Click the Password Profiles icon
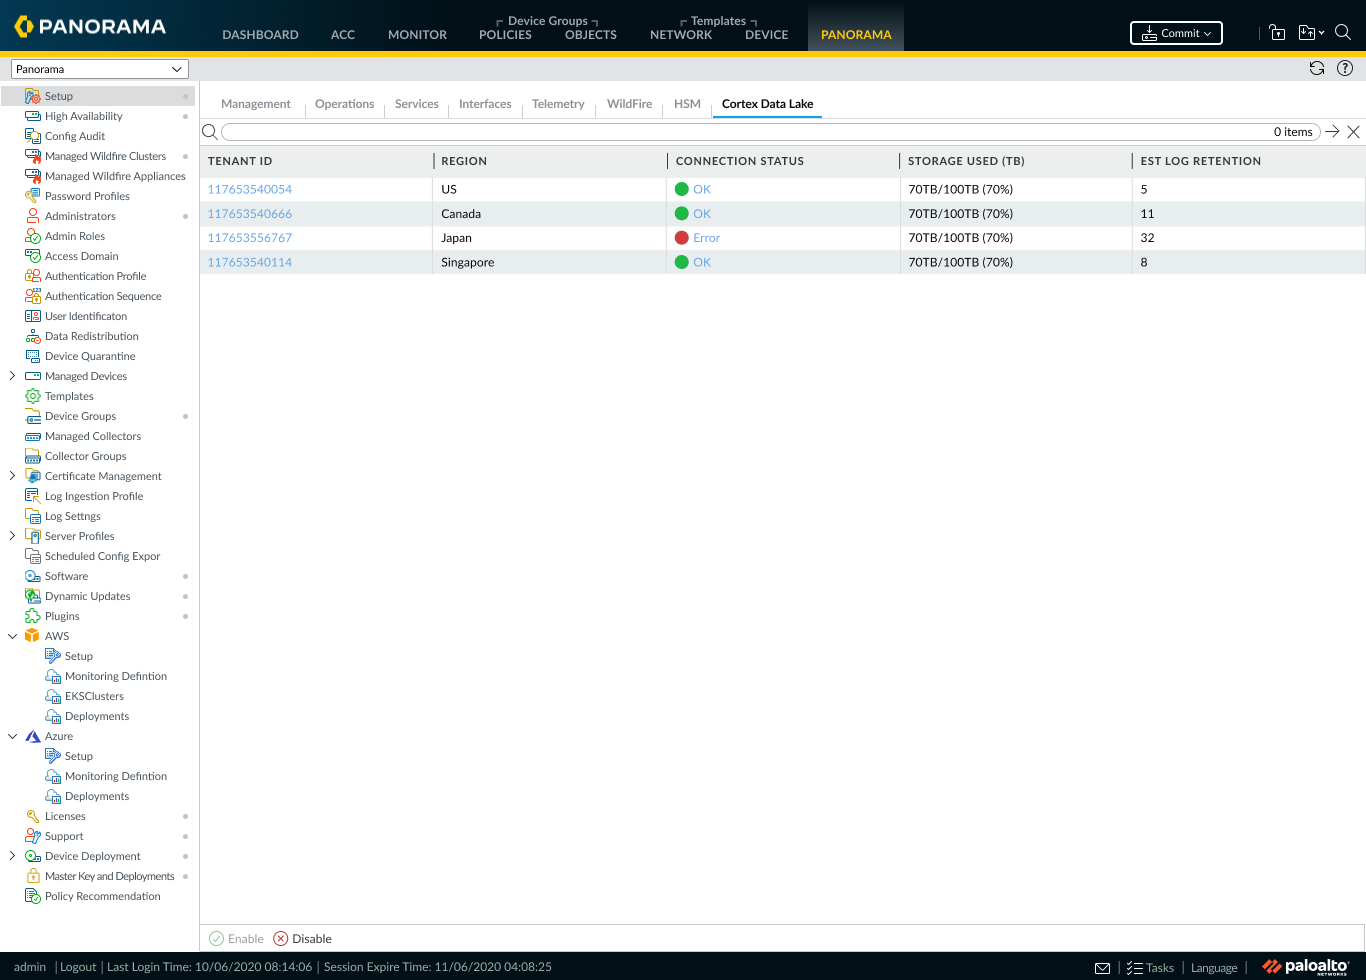 pos(33,196)
